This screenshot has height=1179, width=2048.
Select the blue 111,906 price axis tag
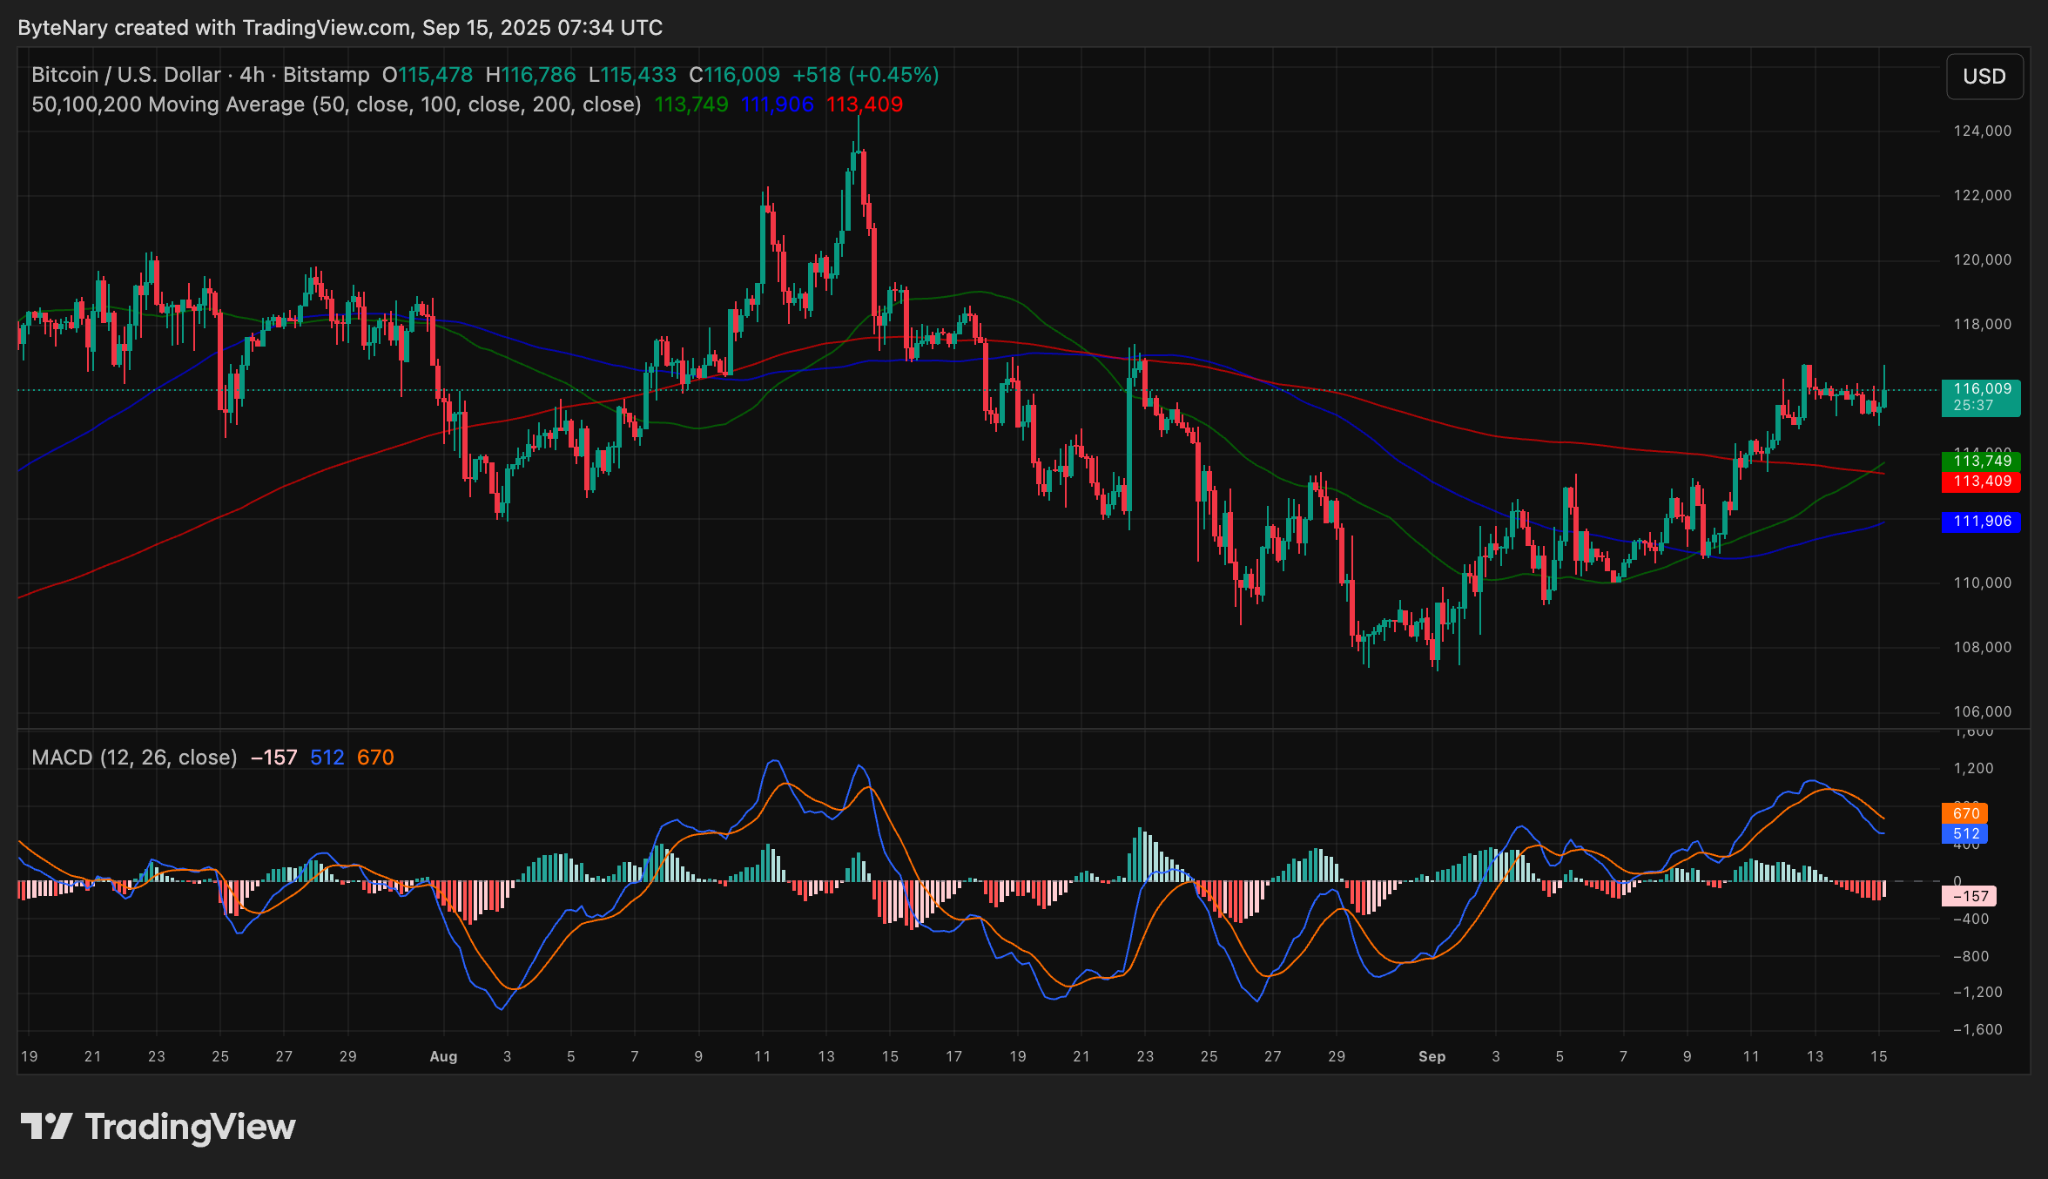click(1980, 522)
